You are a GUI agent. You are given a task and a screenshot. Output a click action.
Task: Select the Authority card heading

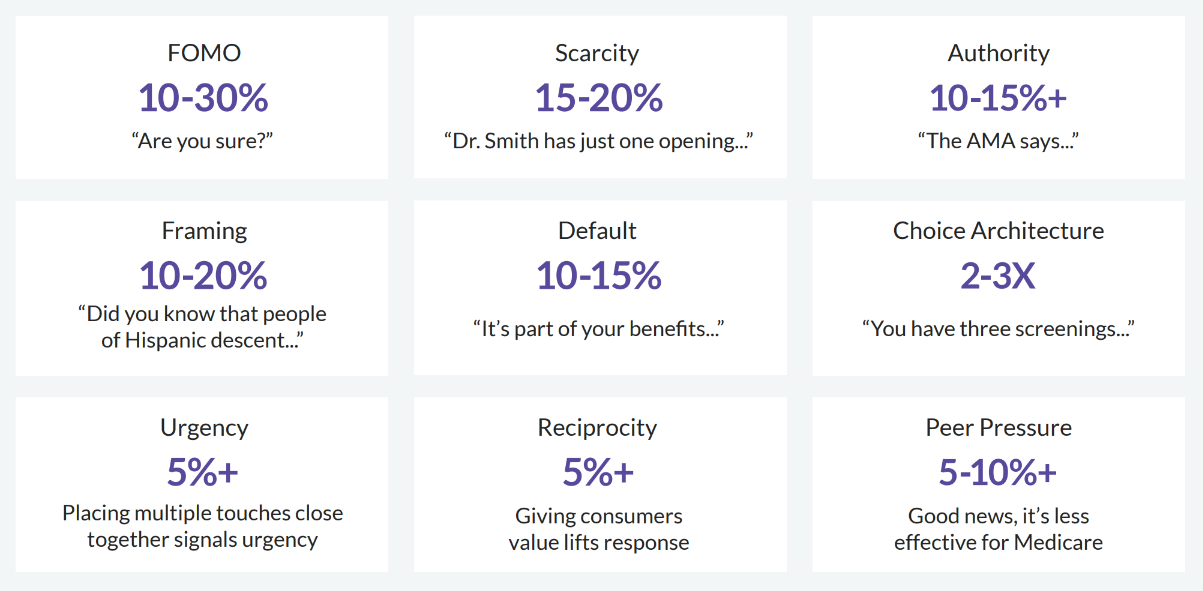(x=998, y=53)
